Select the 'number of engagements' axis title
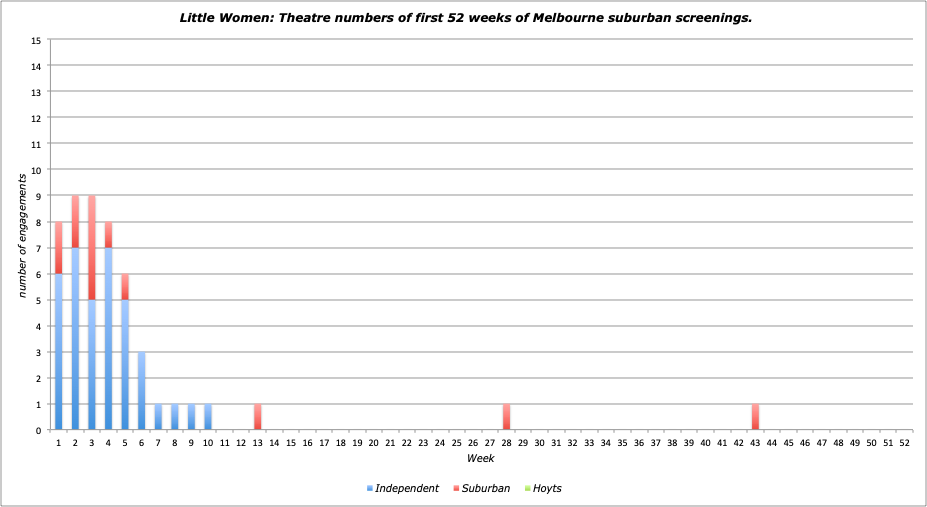This screenshot has width=927, height=507. point(21,235)
